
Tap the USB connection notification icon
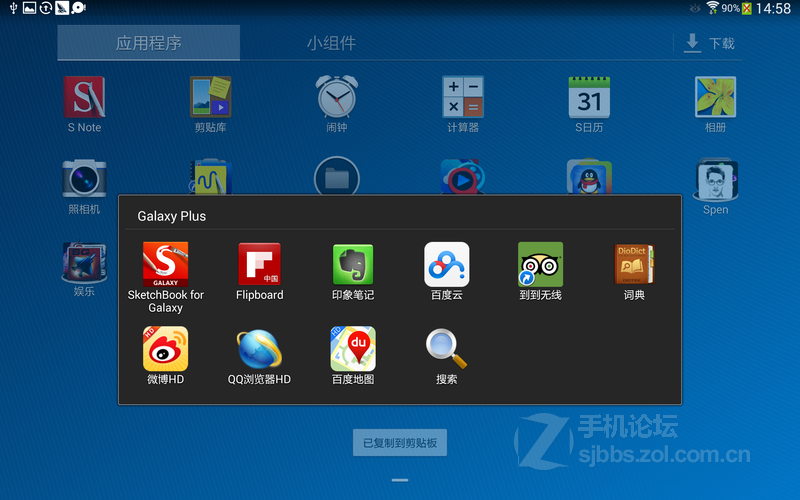(13, 8)
